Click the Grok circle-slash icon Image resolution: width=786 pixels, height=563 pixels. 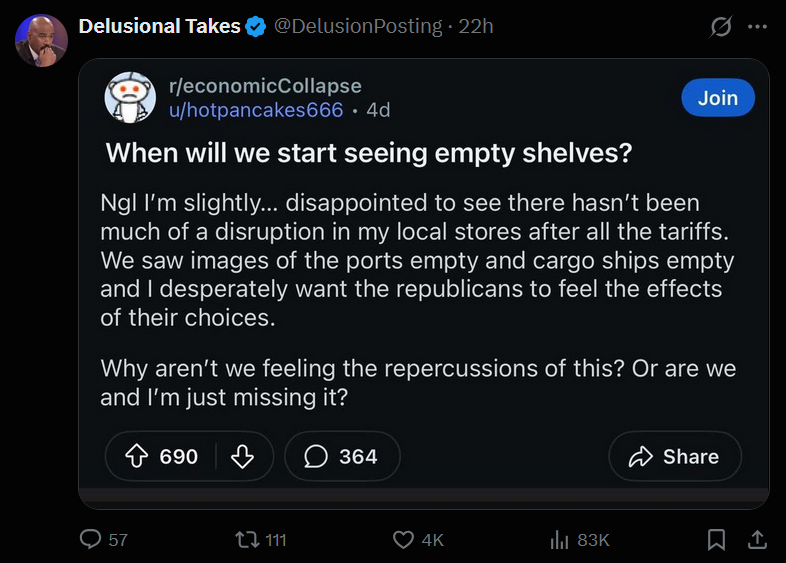tap(720, 27)
